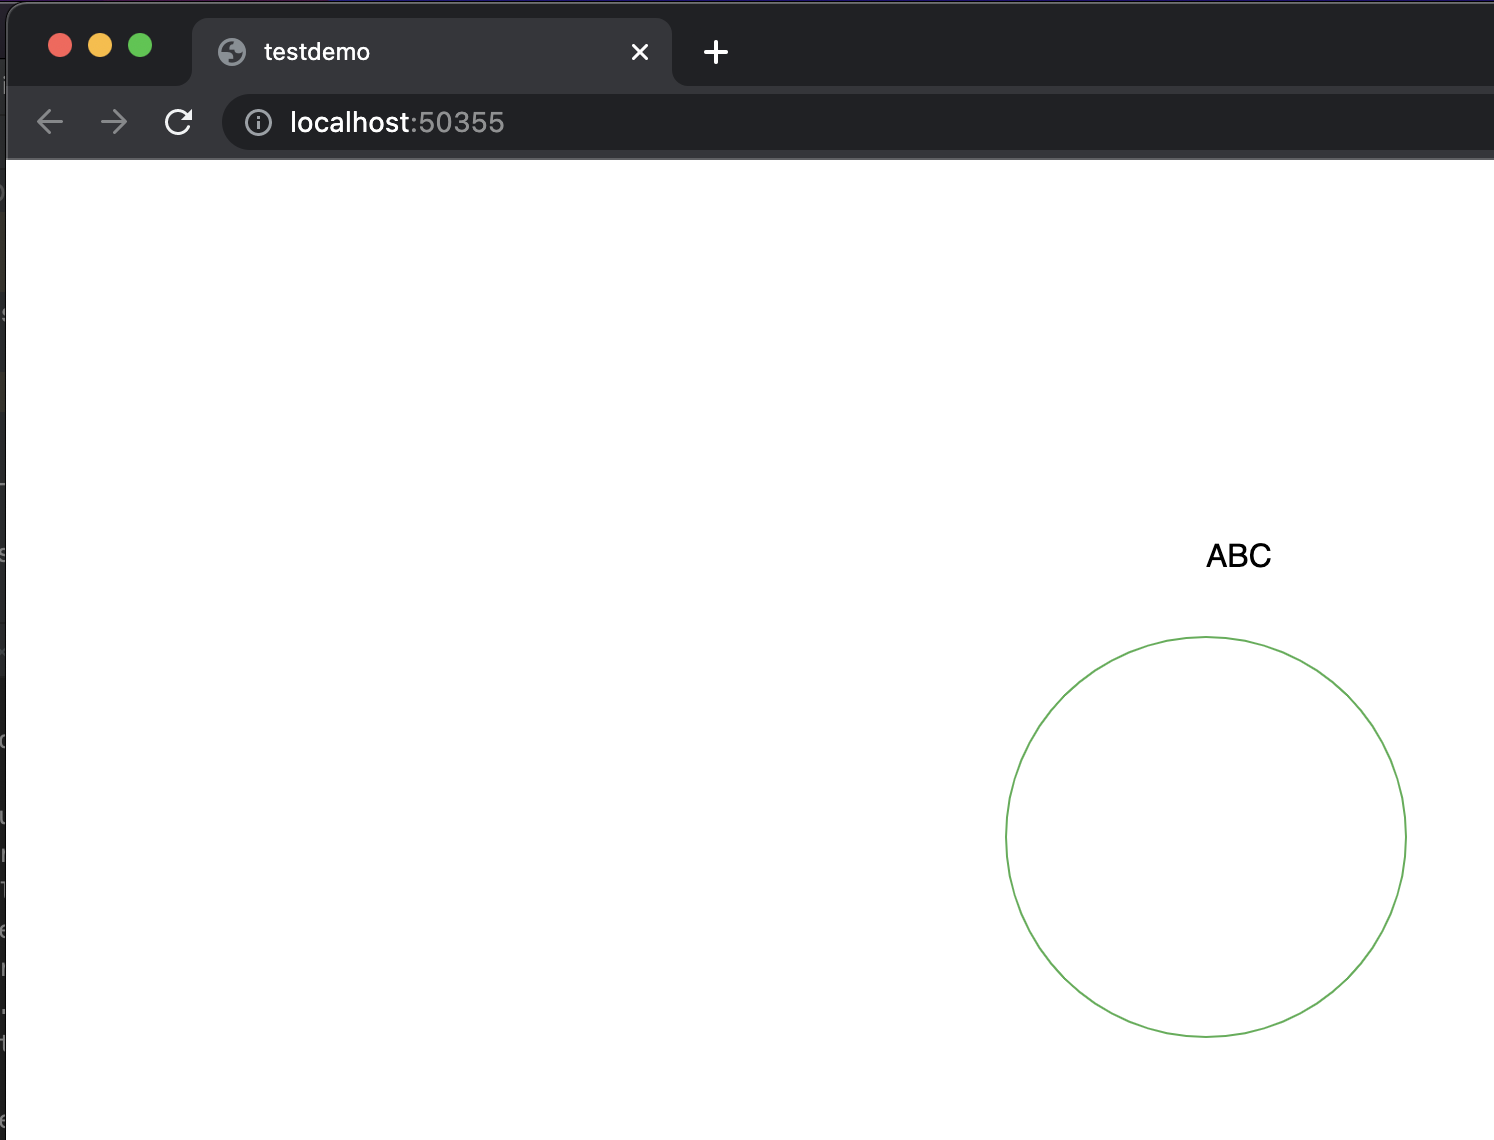Click the green circle outline

tap(1206, 638)
